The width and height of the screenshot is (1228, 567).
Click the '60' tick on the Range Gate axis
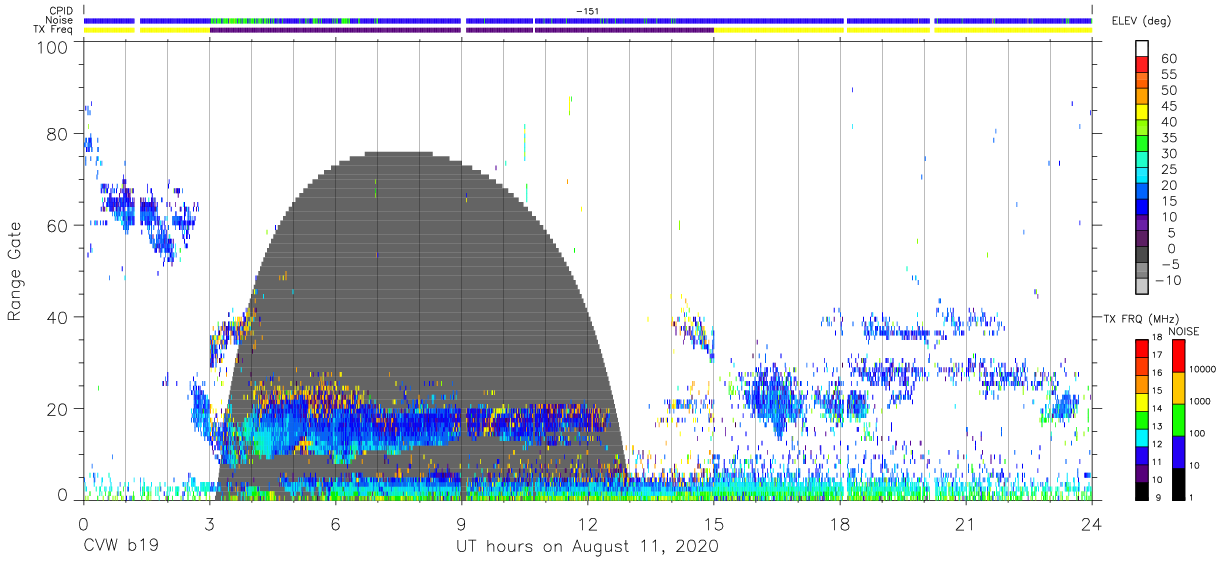(x=56, y=226)
